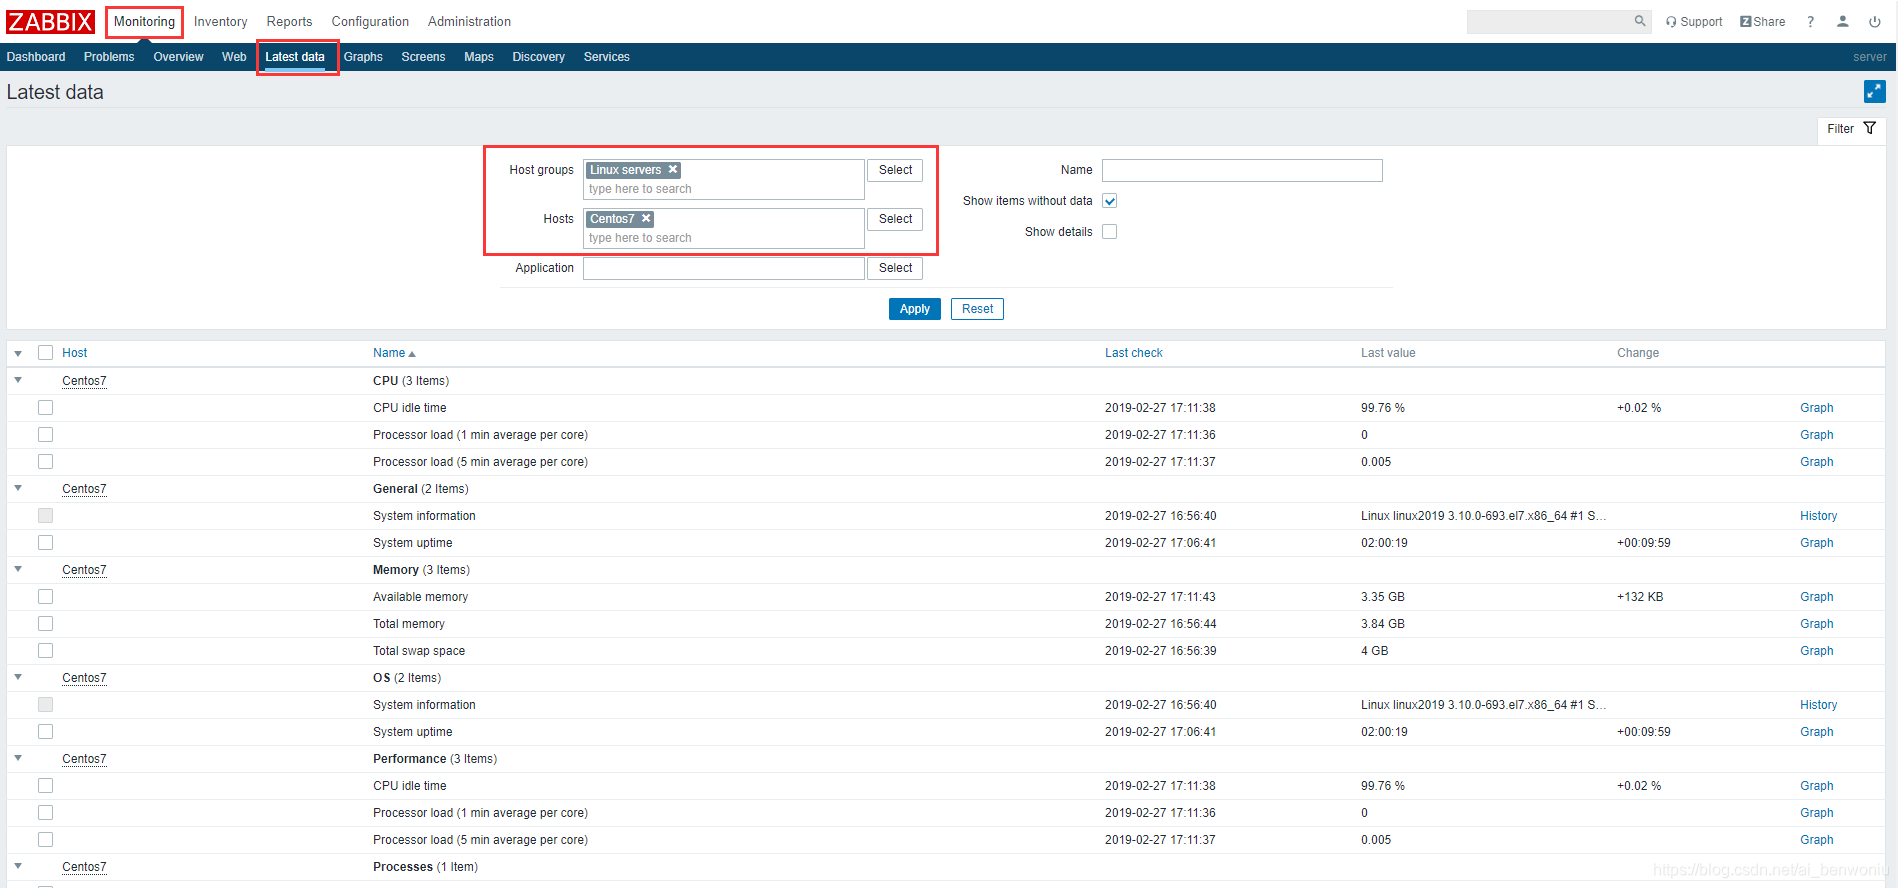Viewport: 1898px width, 888px height.
Task: Switch to Latest data submenu
Action: coord(295,57)
